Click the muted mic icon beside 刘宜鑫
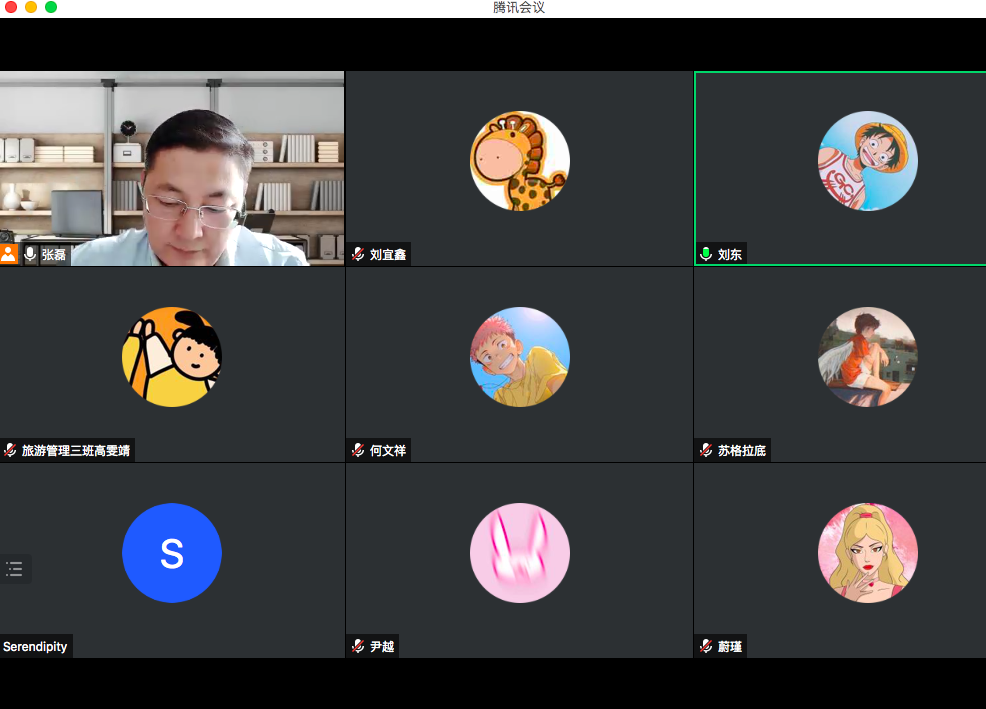This screenshot has height=709, width=986. pyautogui.click(x=358, y=254)
